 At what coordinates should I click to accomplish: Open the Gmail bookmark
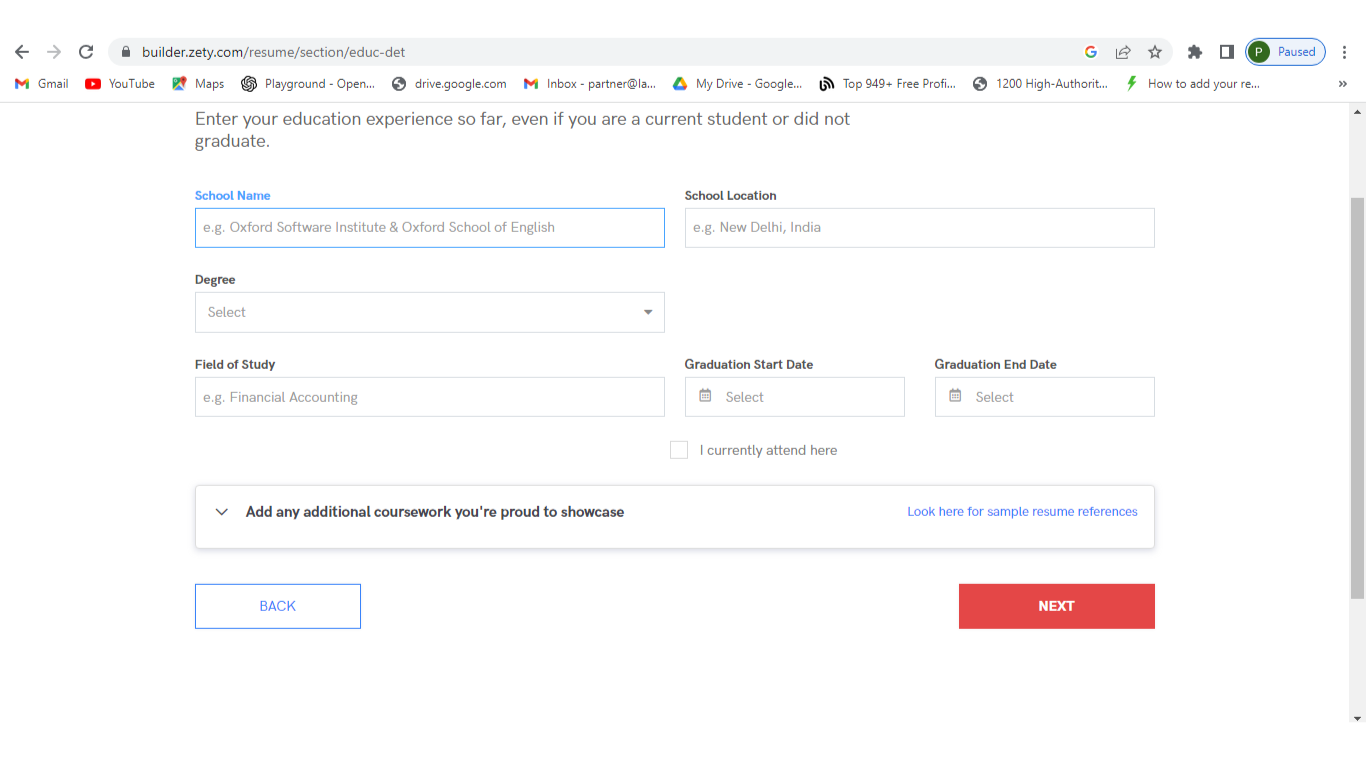[x=42, y=84]
